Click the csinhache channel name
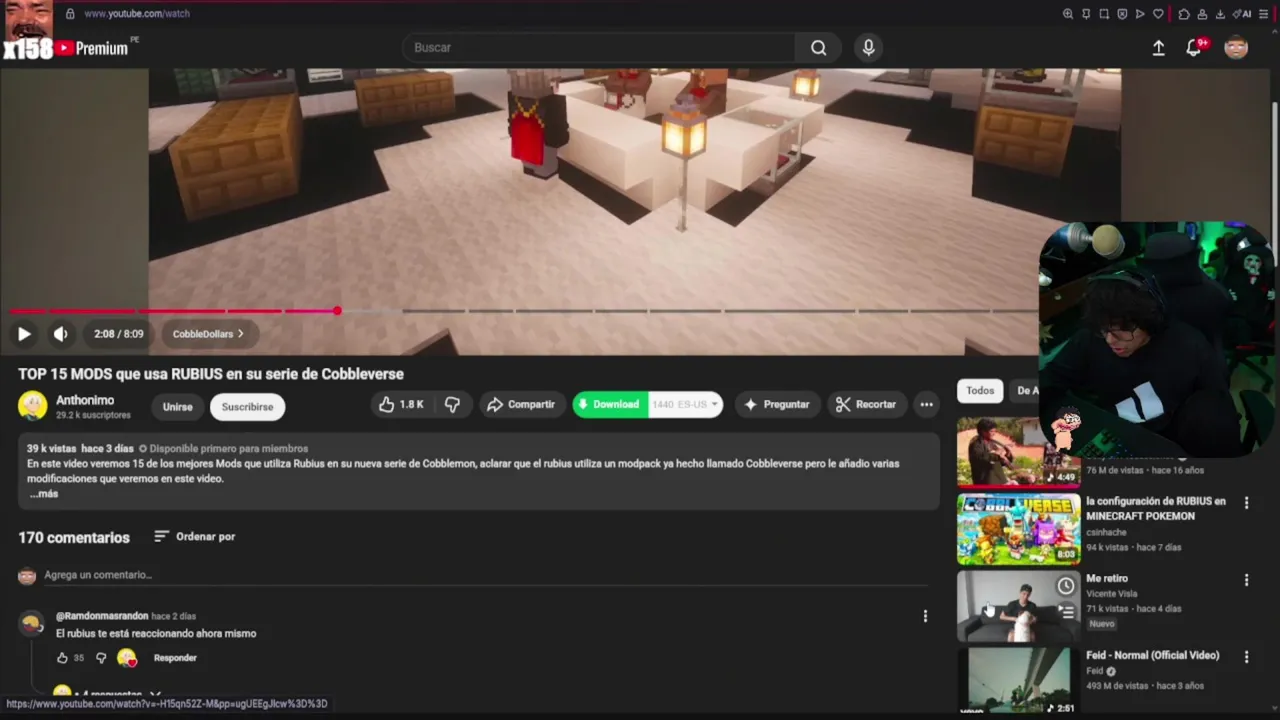The height and width of the screenshot is (720, 1280). tap(1105, 533)
